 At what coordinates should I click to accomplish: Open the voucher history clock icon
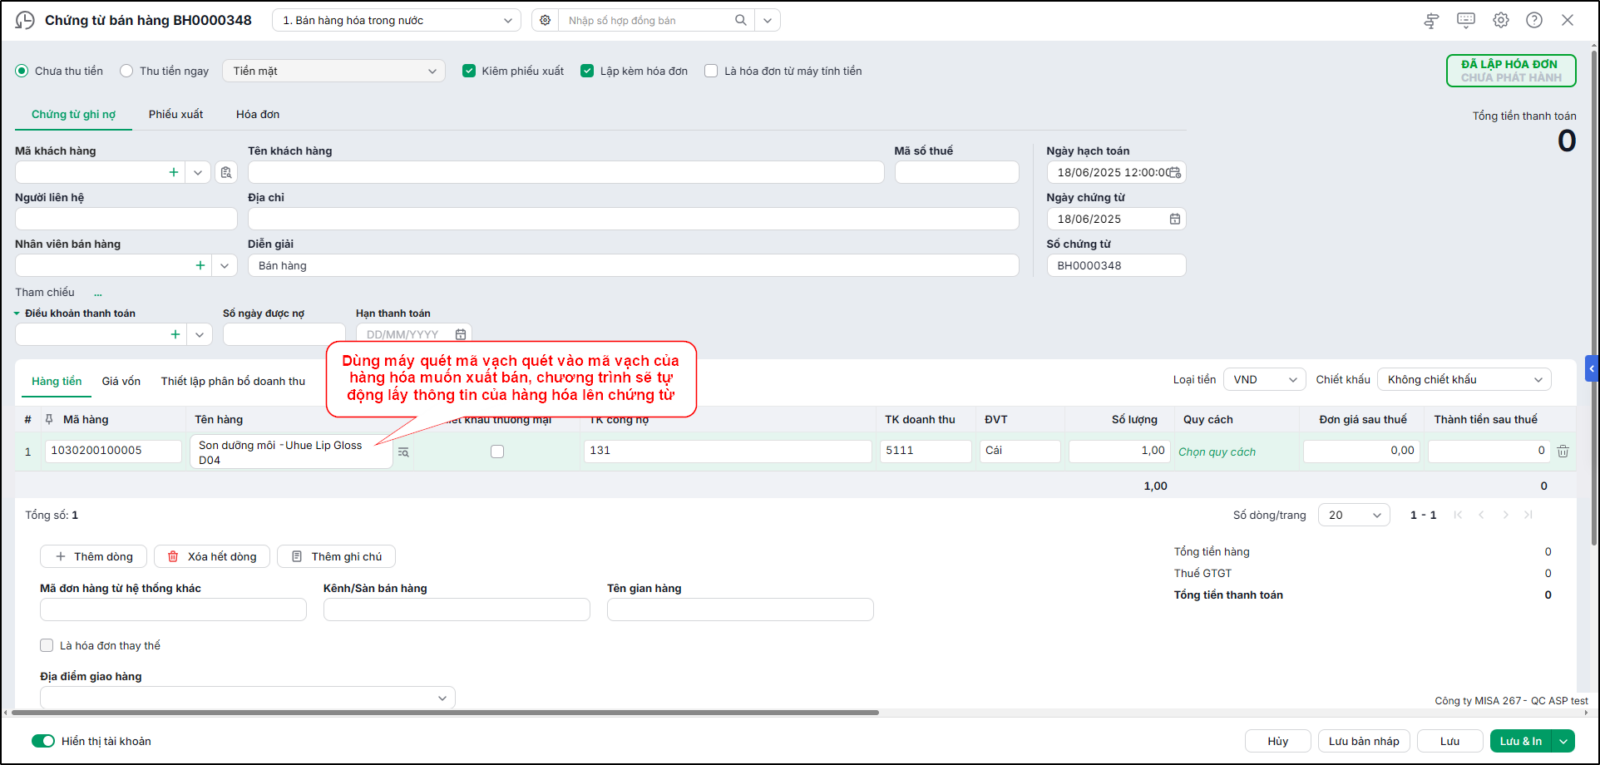click(x=25, y=20)
